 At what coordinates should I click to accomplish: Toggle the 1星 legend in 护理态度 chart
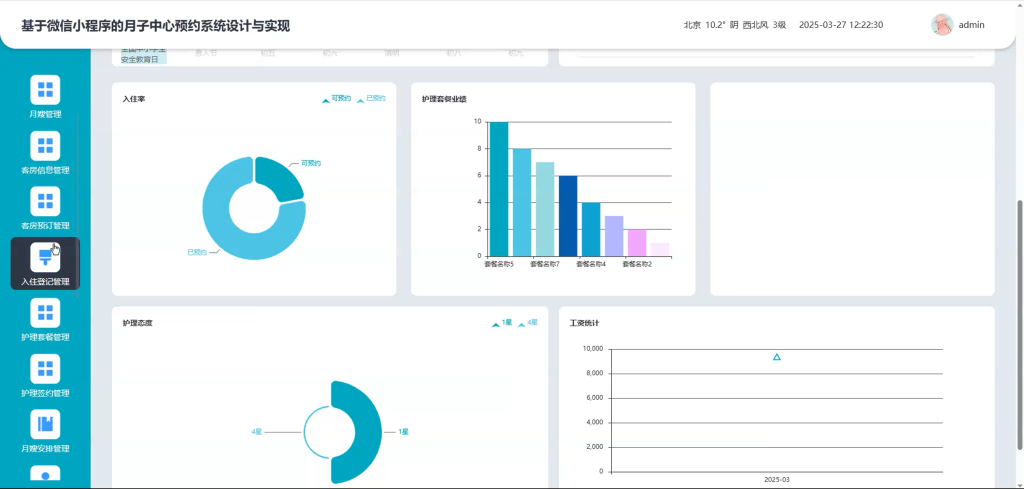[x=502, y=323]
